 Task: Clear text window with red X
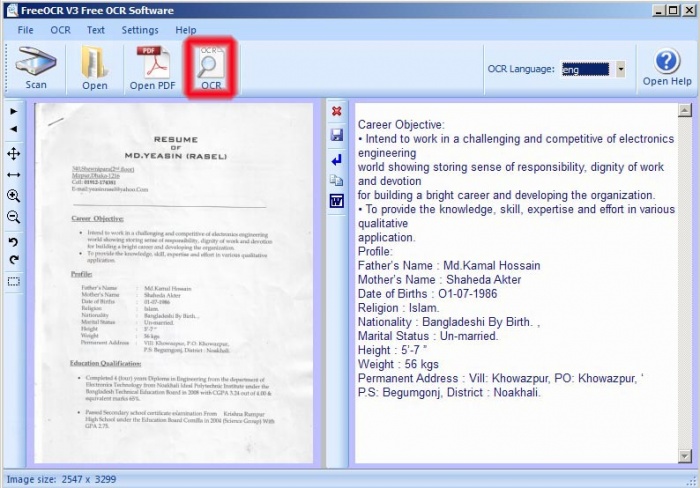tap(337, 111)
